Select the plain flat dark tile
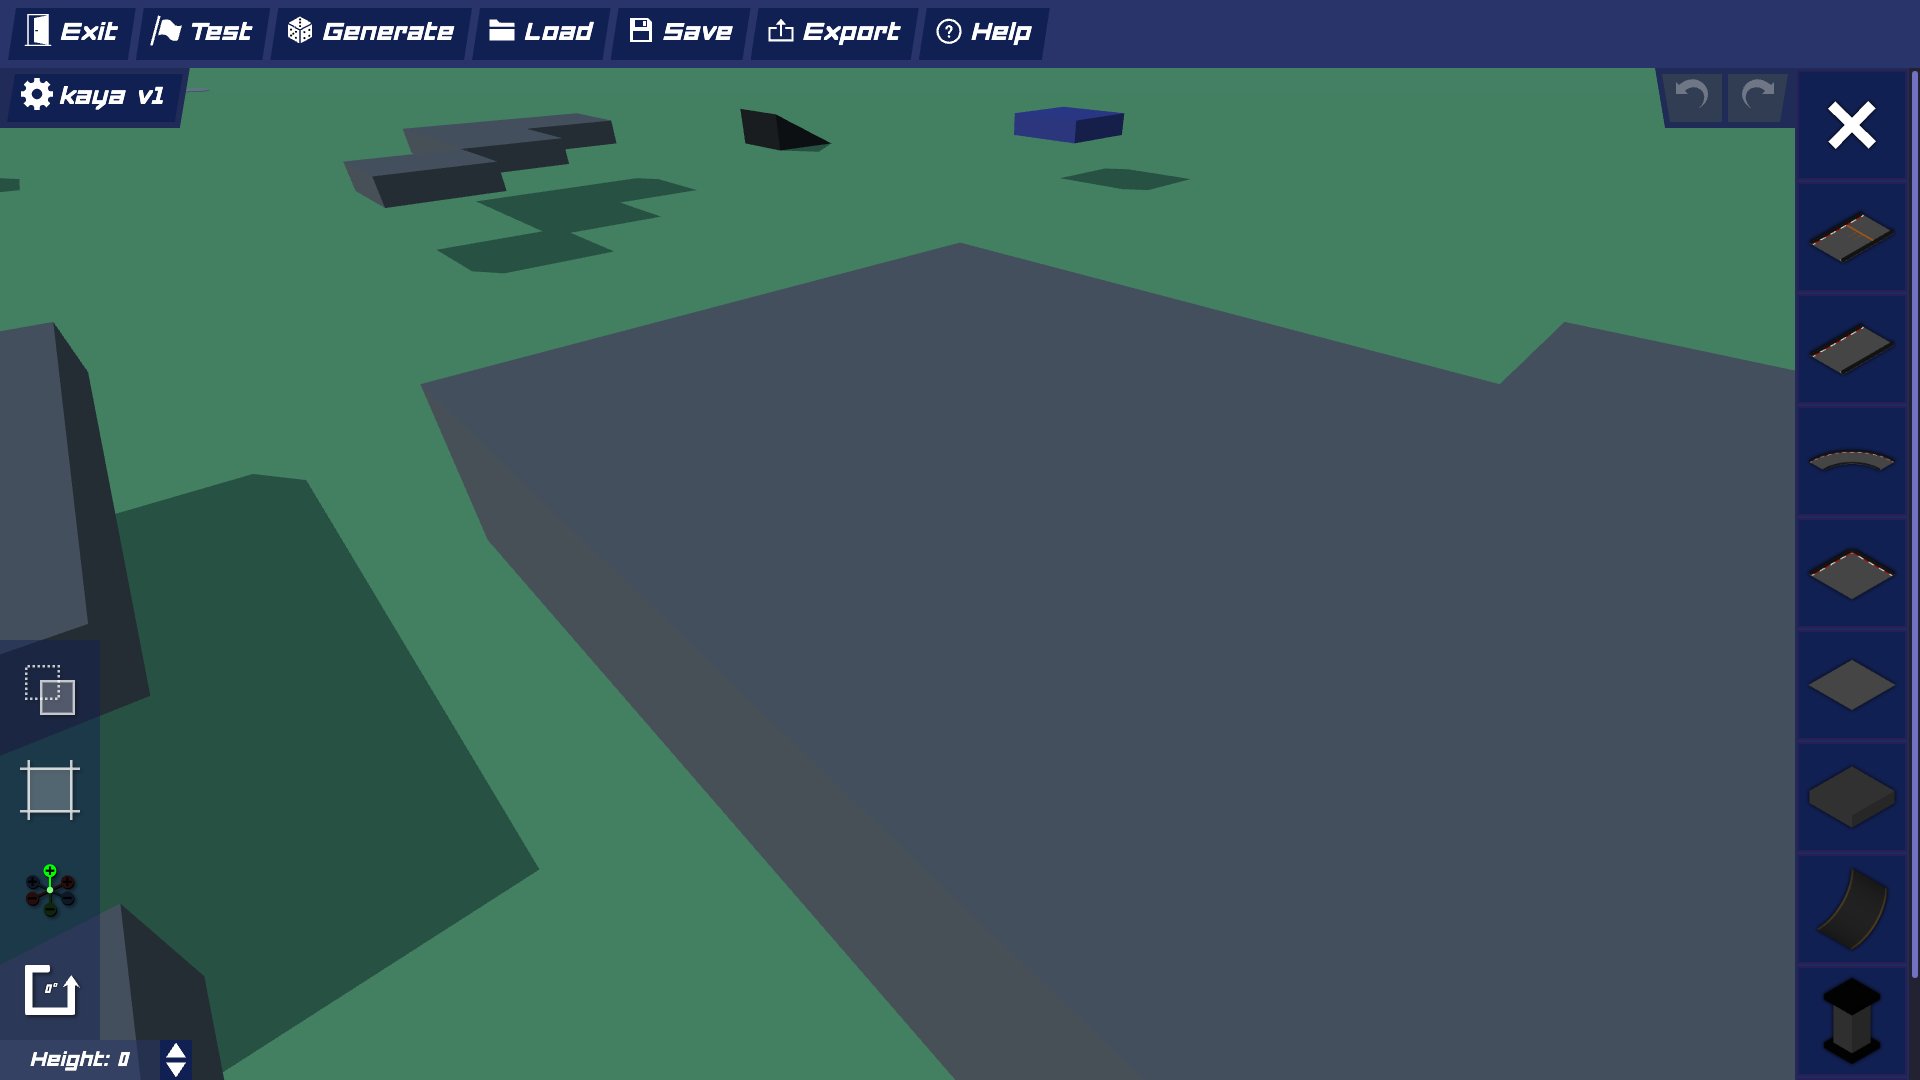1920x1080 pixels. pyautogui.click(x=1850, y=686)
